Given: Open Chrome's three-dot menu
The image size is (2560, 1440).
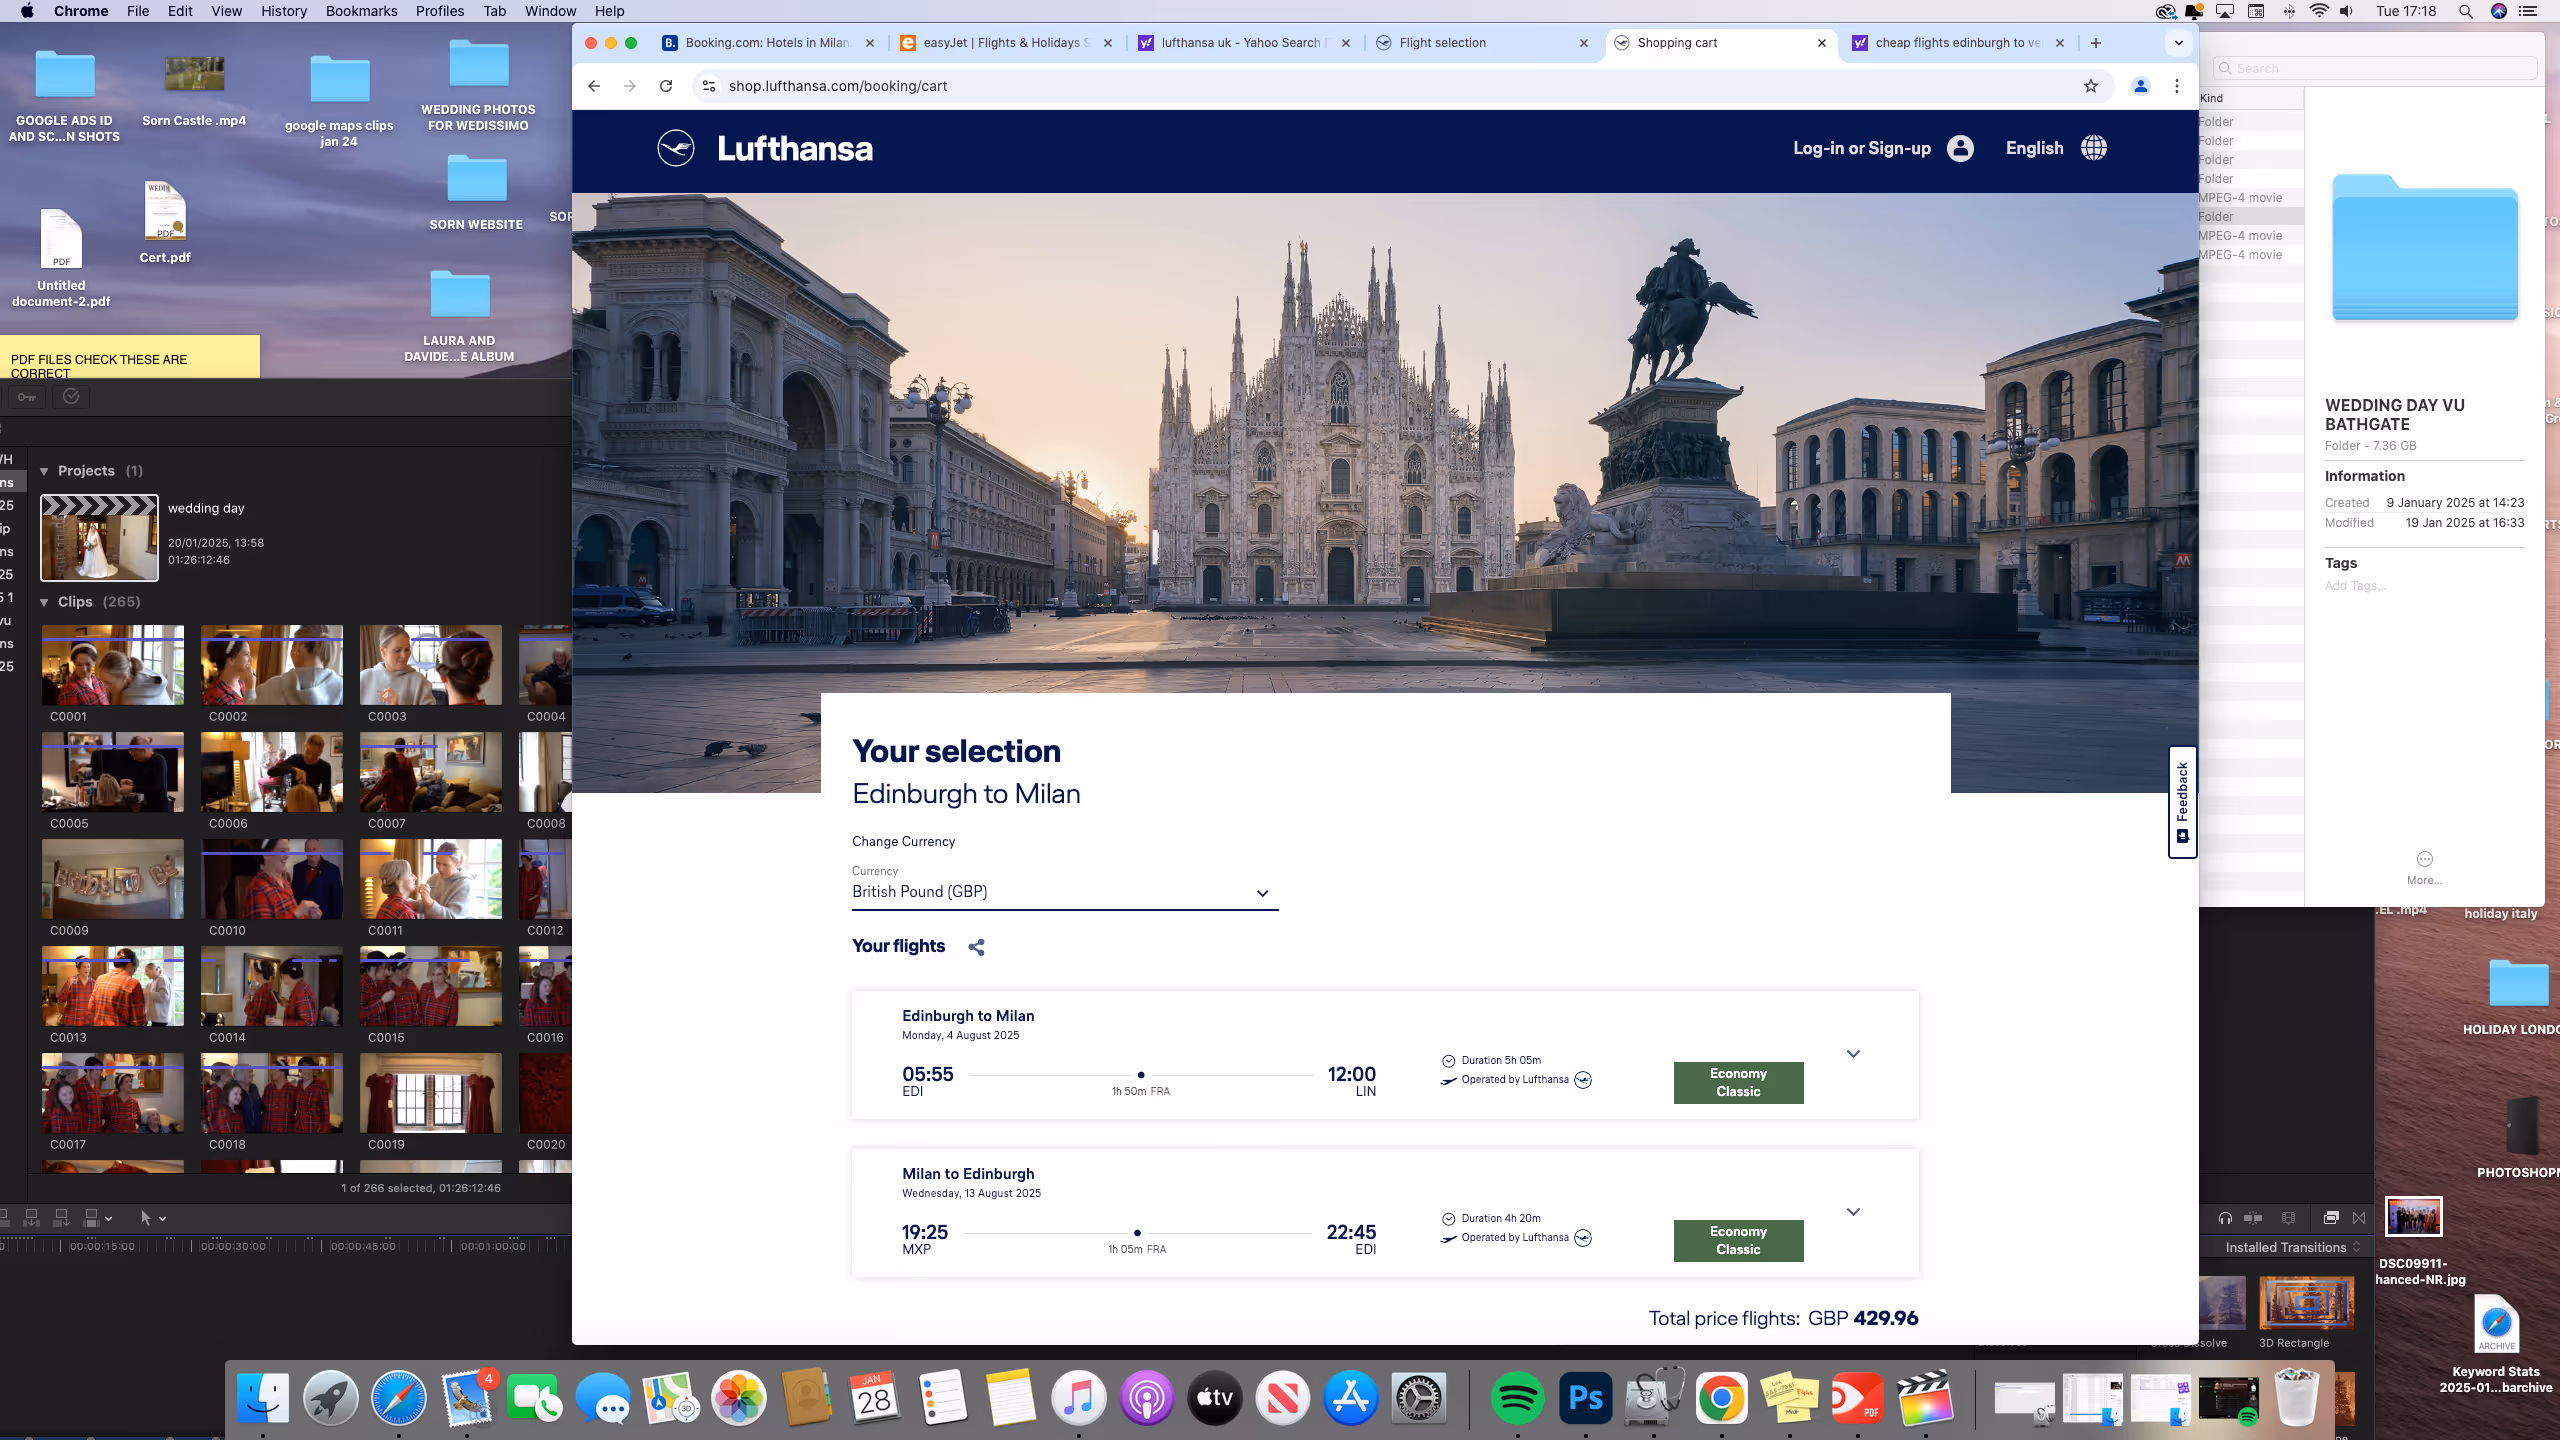Looking at the screenshot, I should pos(2177,86).
